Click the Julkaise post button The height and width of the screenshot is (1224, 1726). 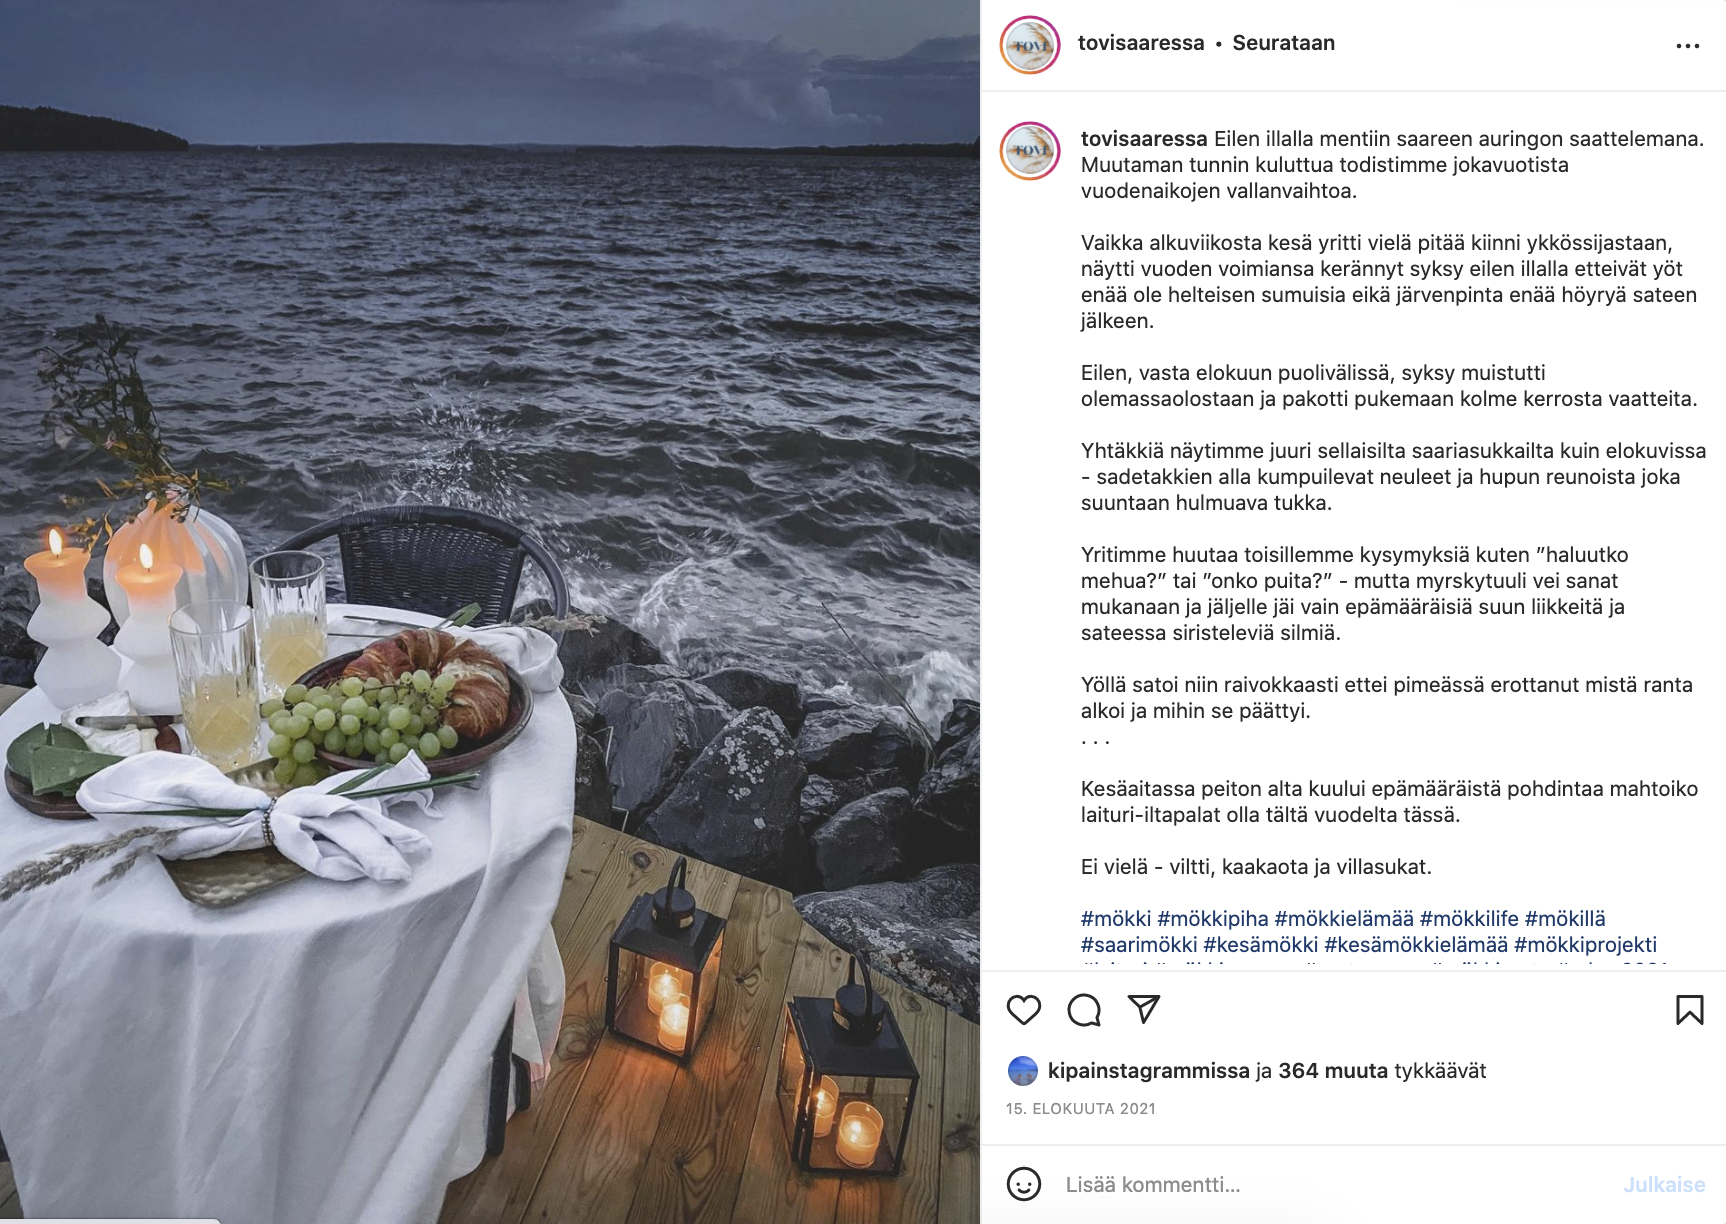coord(1664,1185)
